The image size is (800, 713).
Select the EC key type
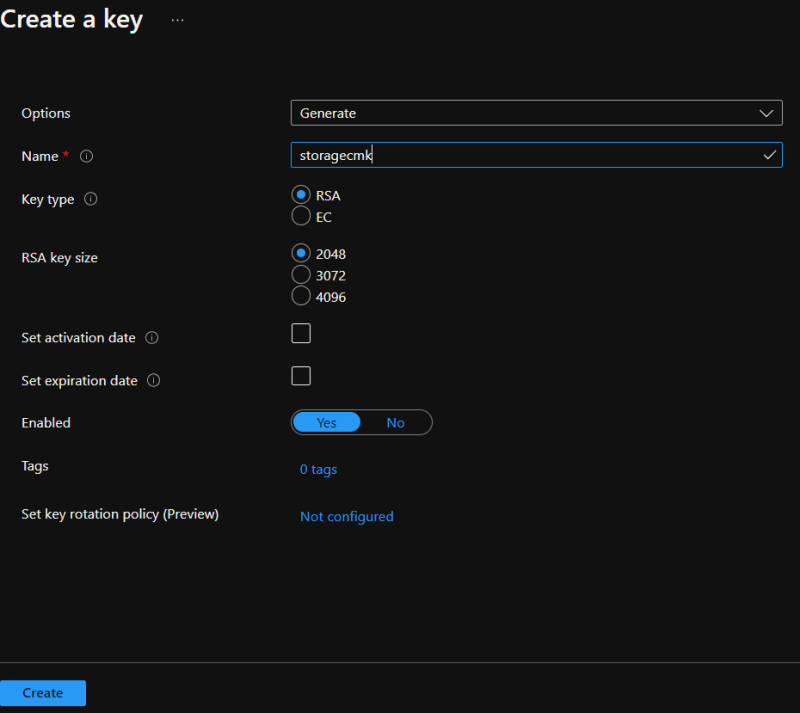click(301, 216)
